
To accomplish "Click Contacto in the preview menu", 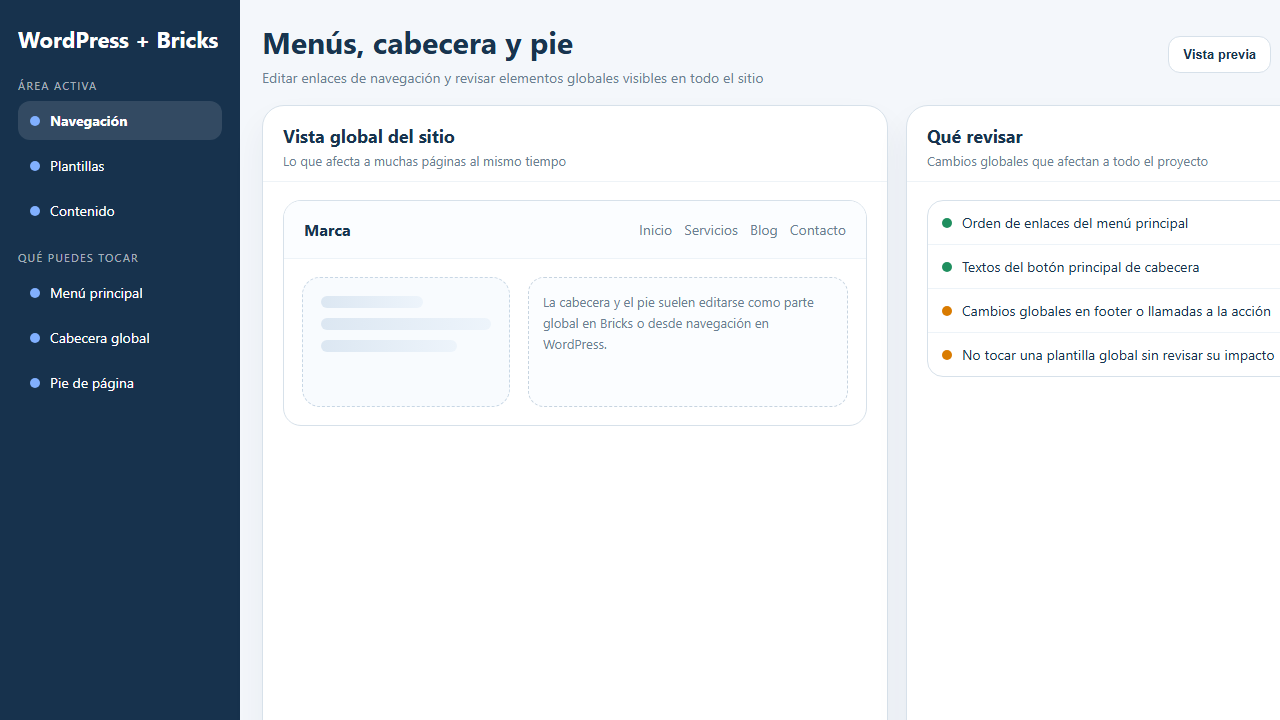I will pyautogui.click(x=817, y=230).
